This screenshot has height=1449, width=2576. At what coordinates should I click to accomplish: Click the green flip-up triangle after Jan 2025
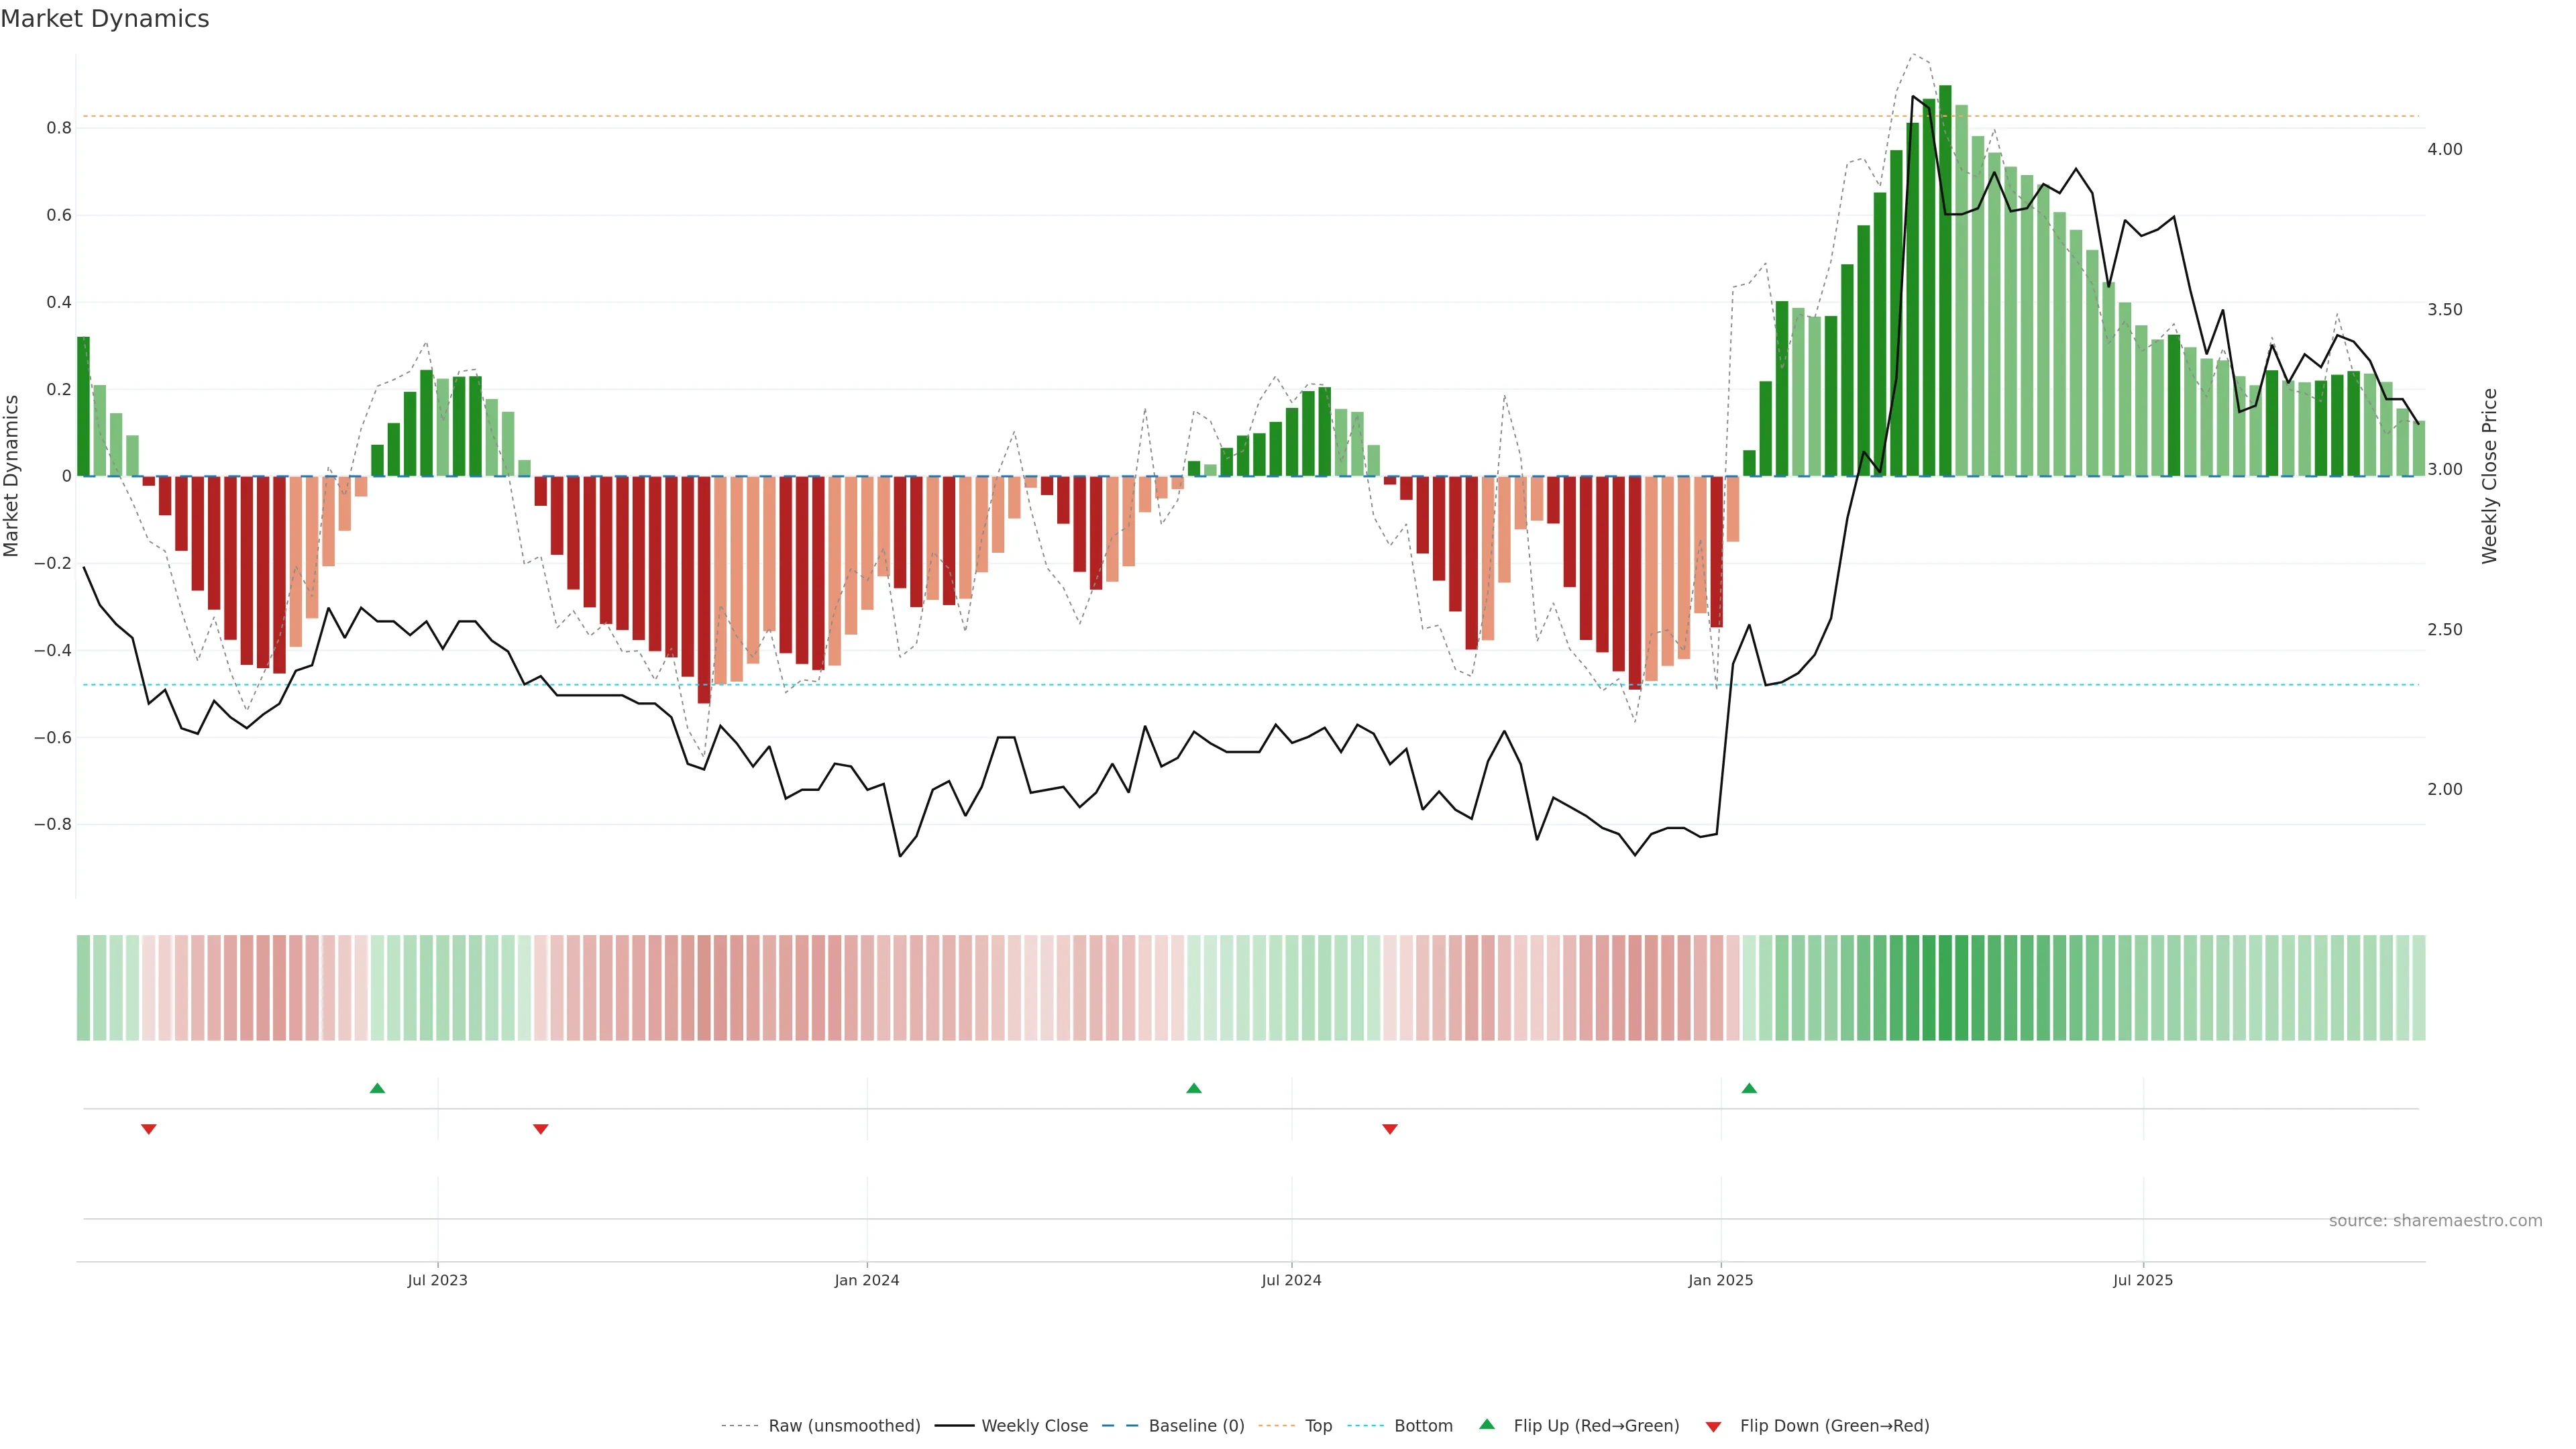1749,1088
